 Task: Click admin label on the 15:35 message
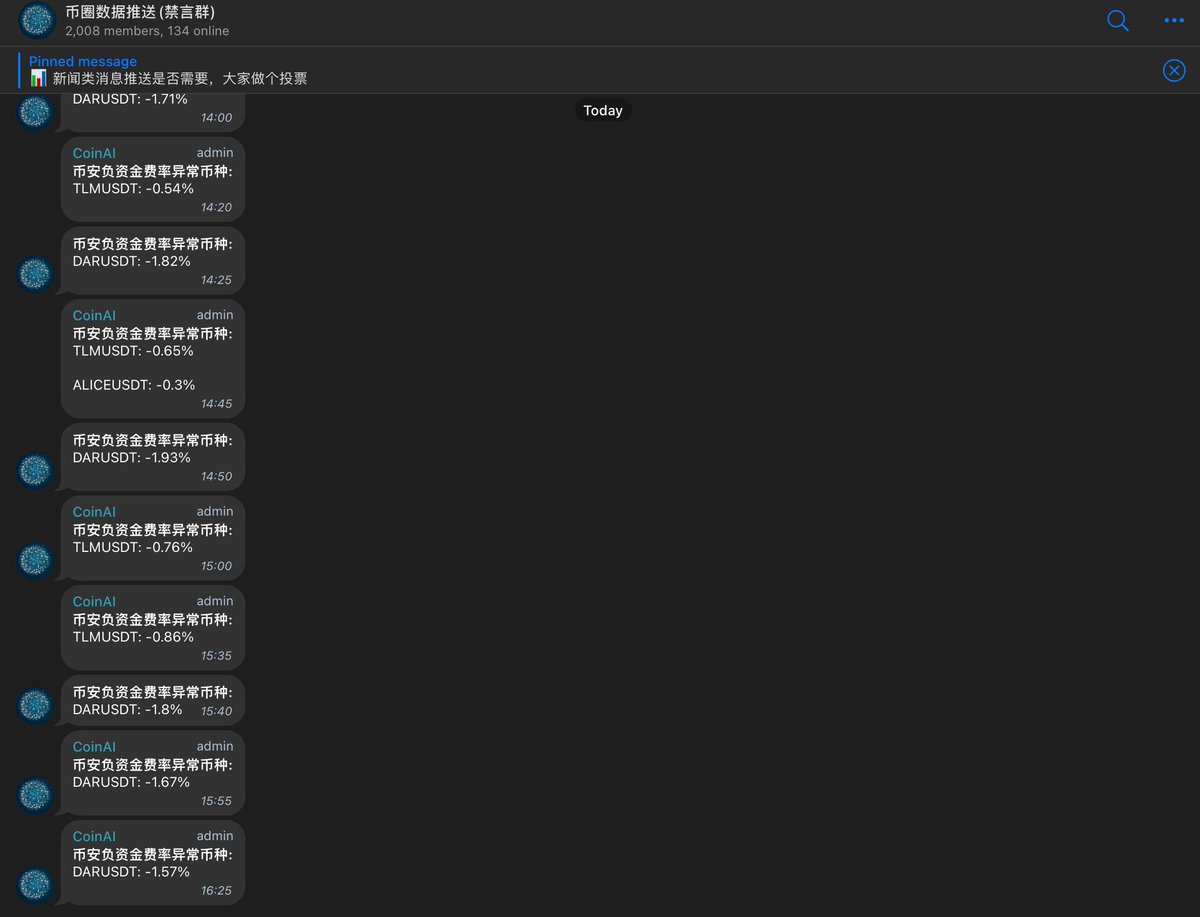coord(214,601)
